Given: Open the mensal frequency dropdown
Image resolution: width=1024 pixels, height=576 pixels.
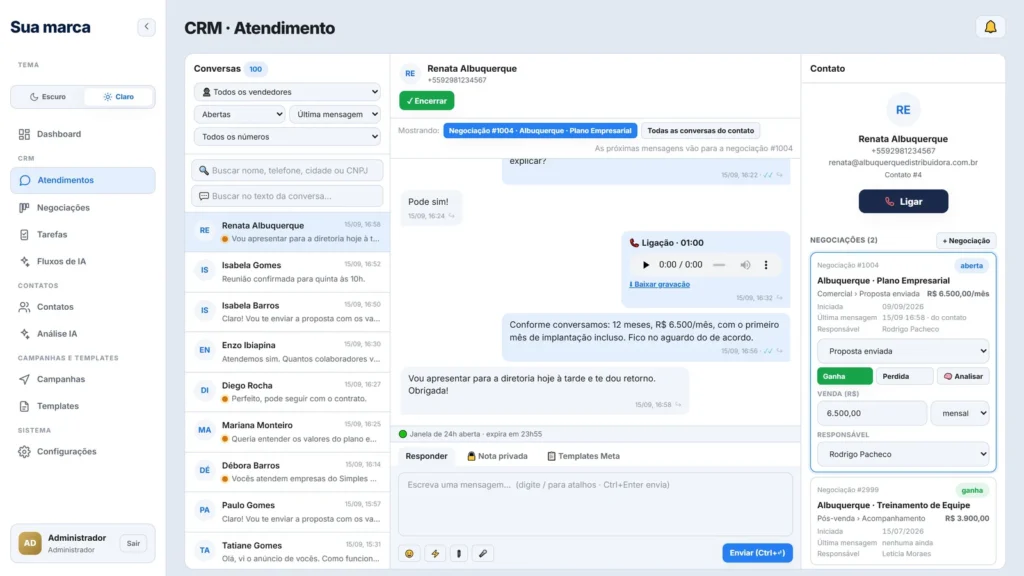Looking at the screenshot, I should click(960, 413).
